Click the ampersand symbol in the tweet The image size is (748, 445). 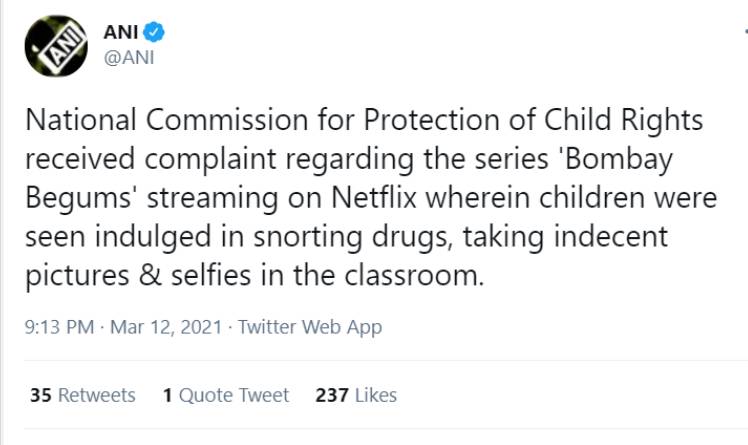(x=151, y=276)
